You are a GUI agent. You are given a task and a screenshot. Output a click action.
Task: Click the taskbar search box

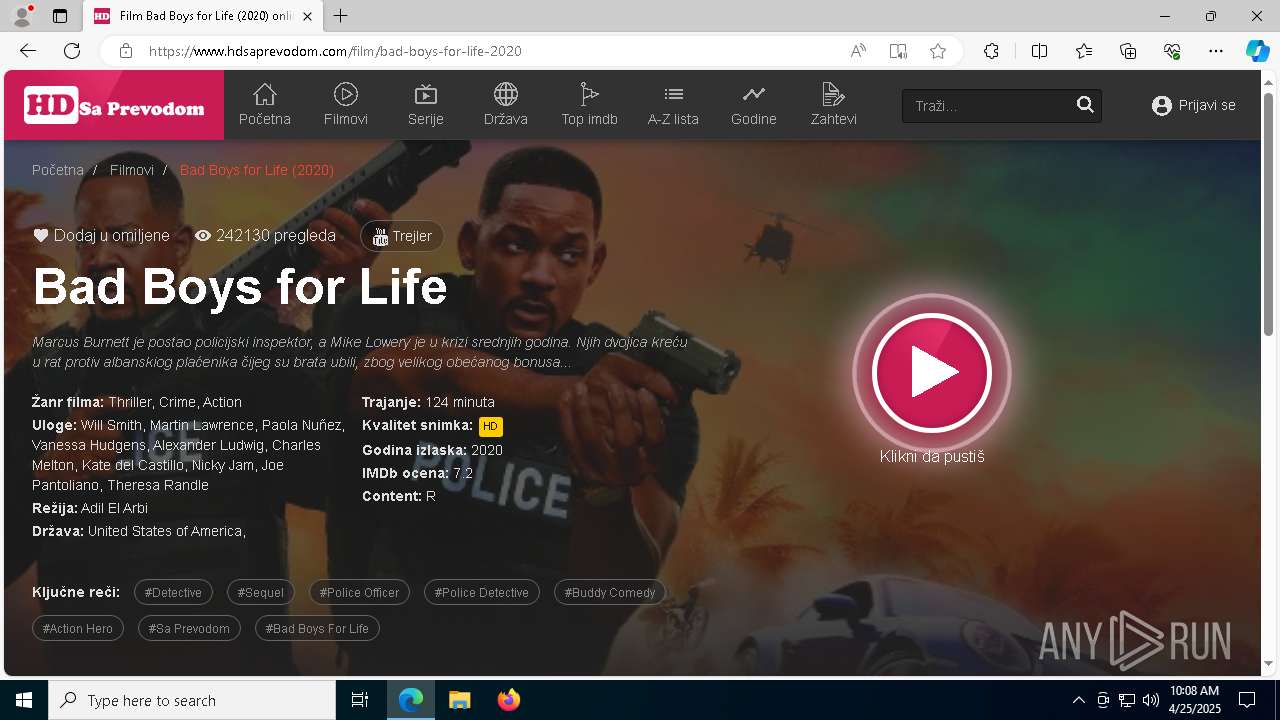(x=192, y=700)
